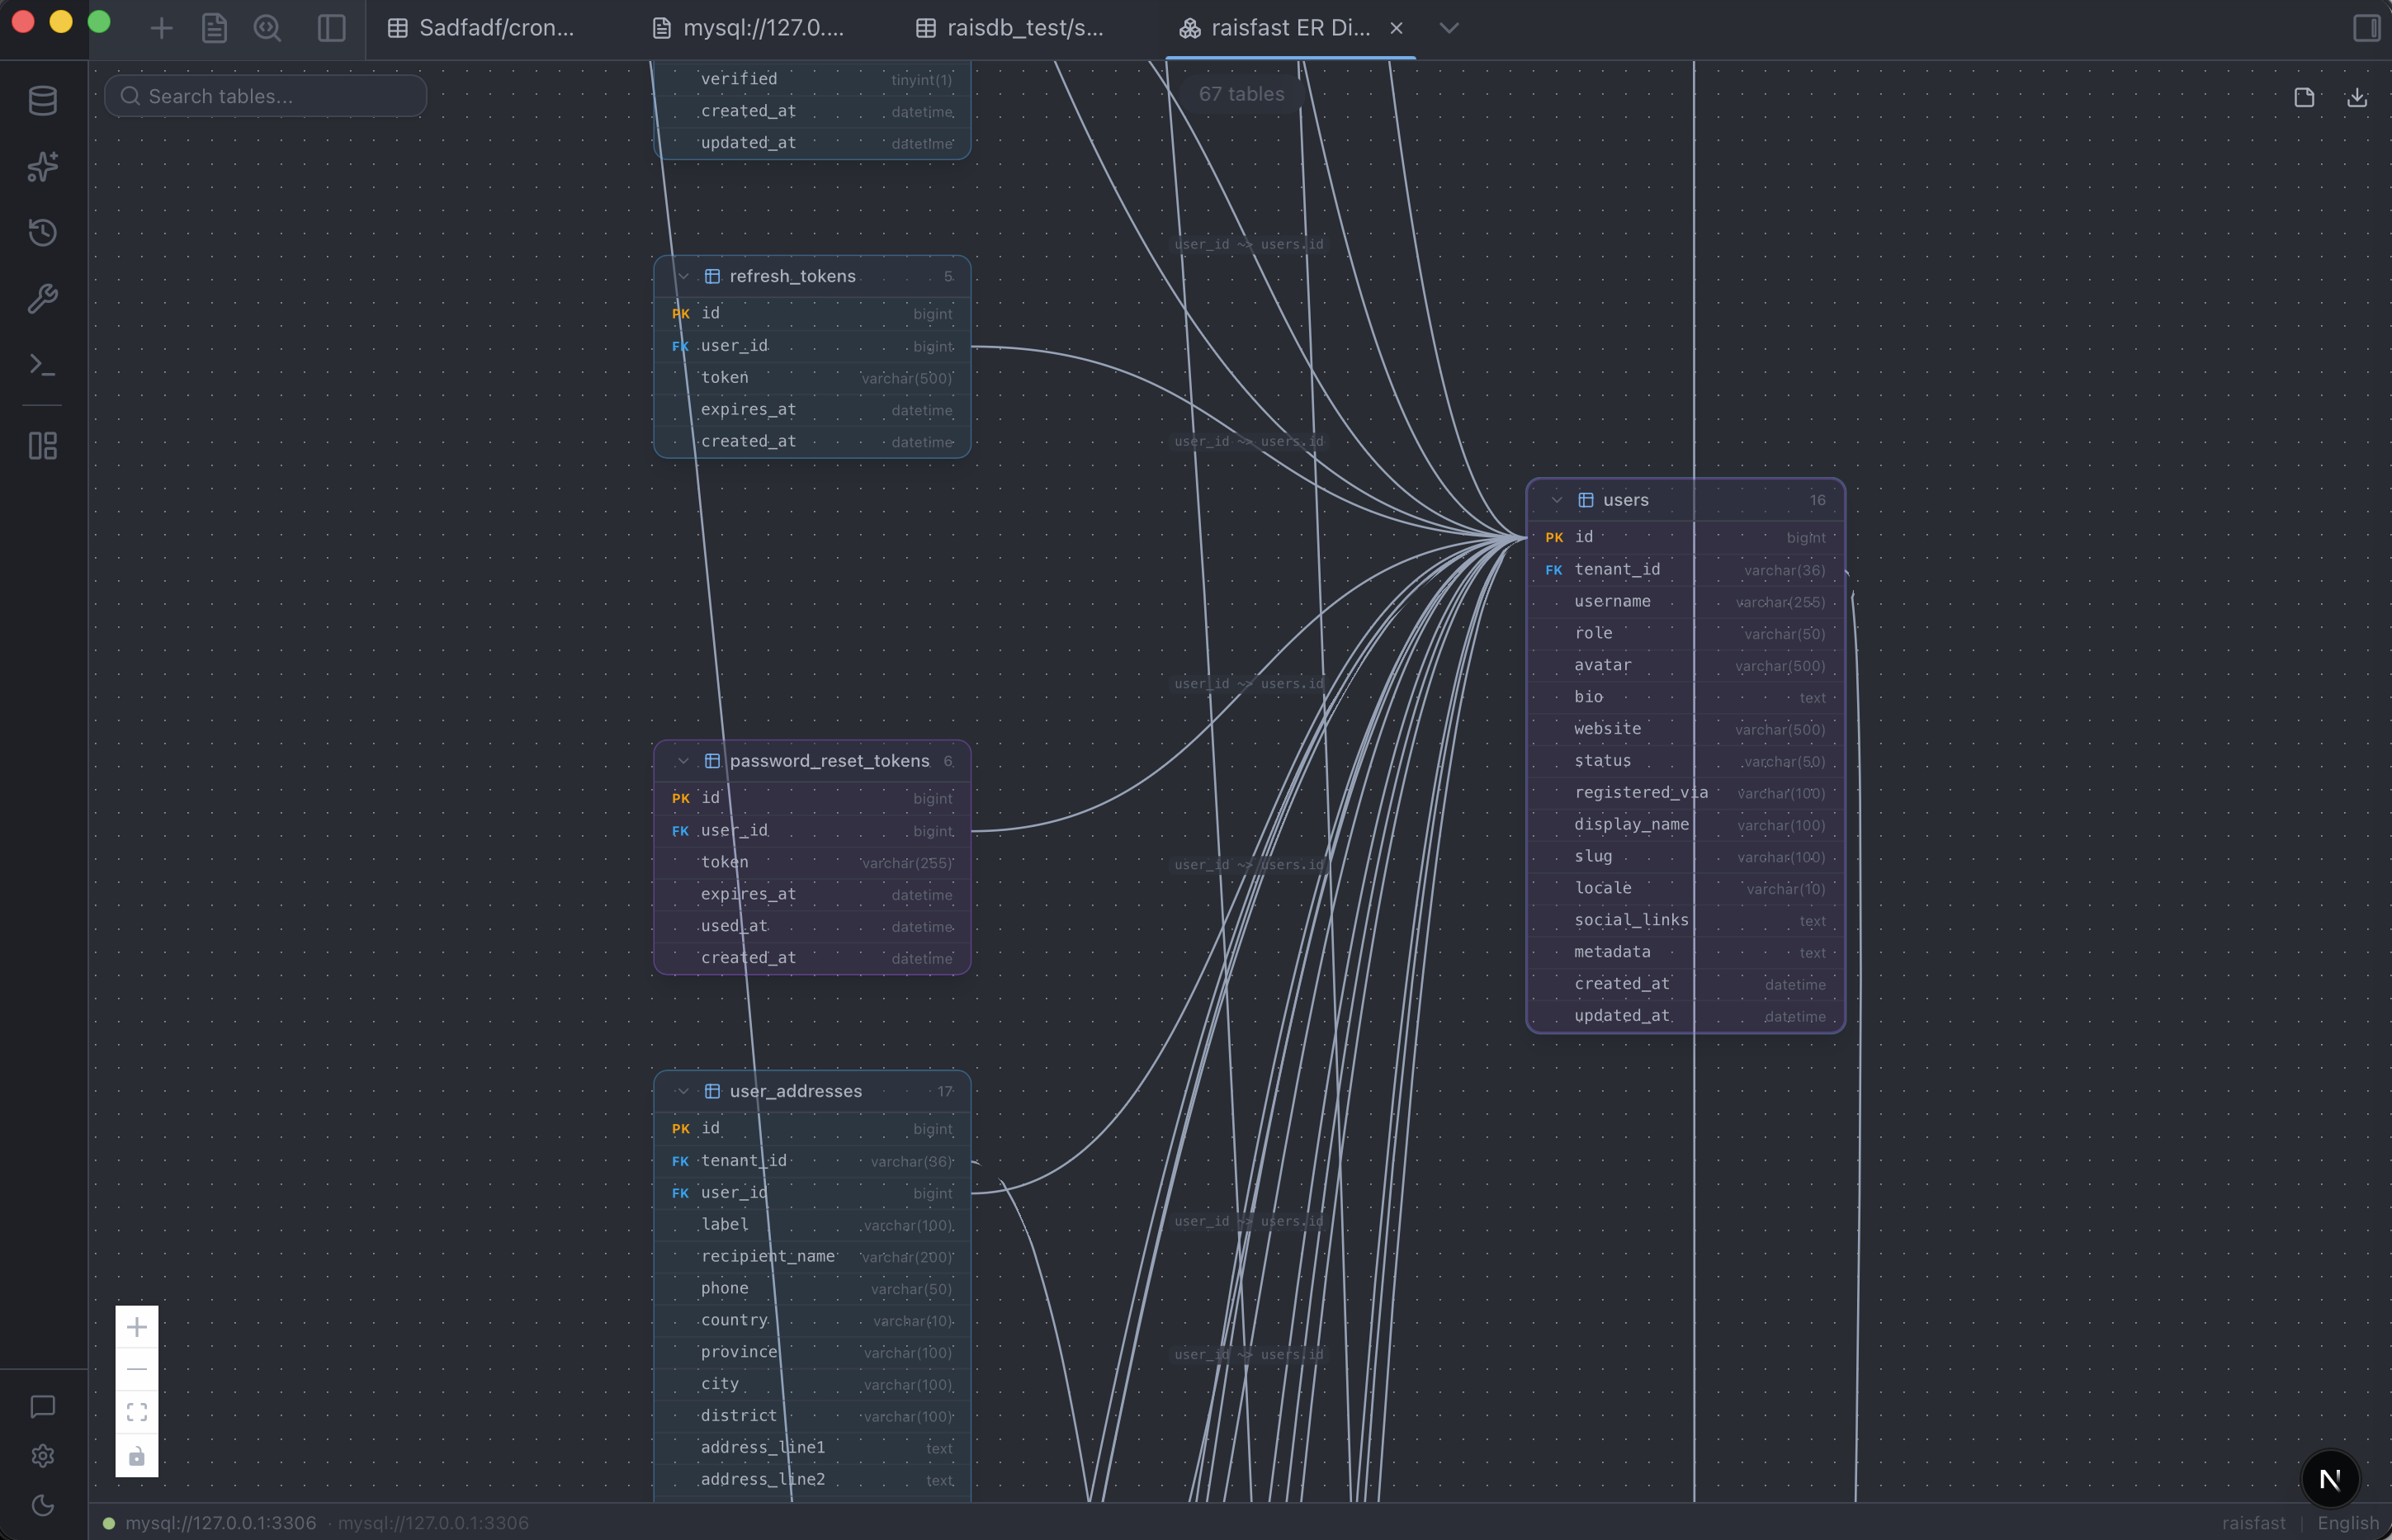Select province row in user_addresses
This screenshot has width=2392, height=1540.
(812, 1352)
